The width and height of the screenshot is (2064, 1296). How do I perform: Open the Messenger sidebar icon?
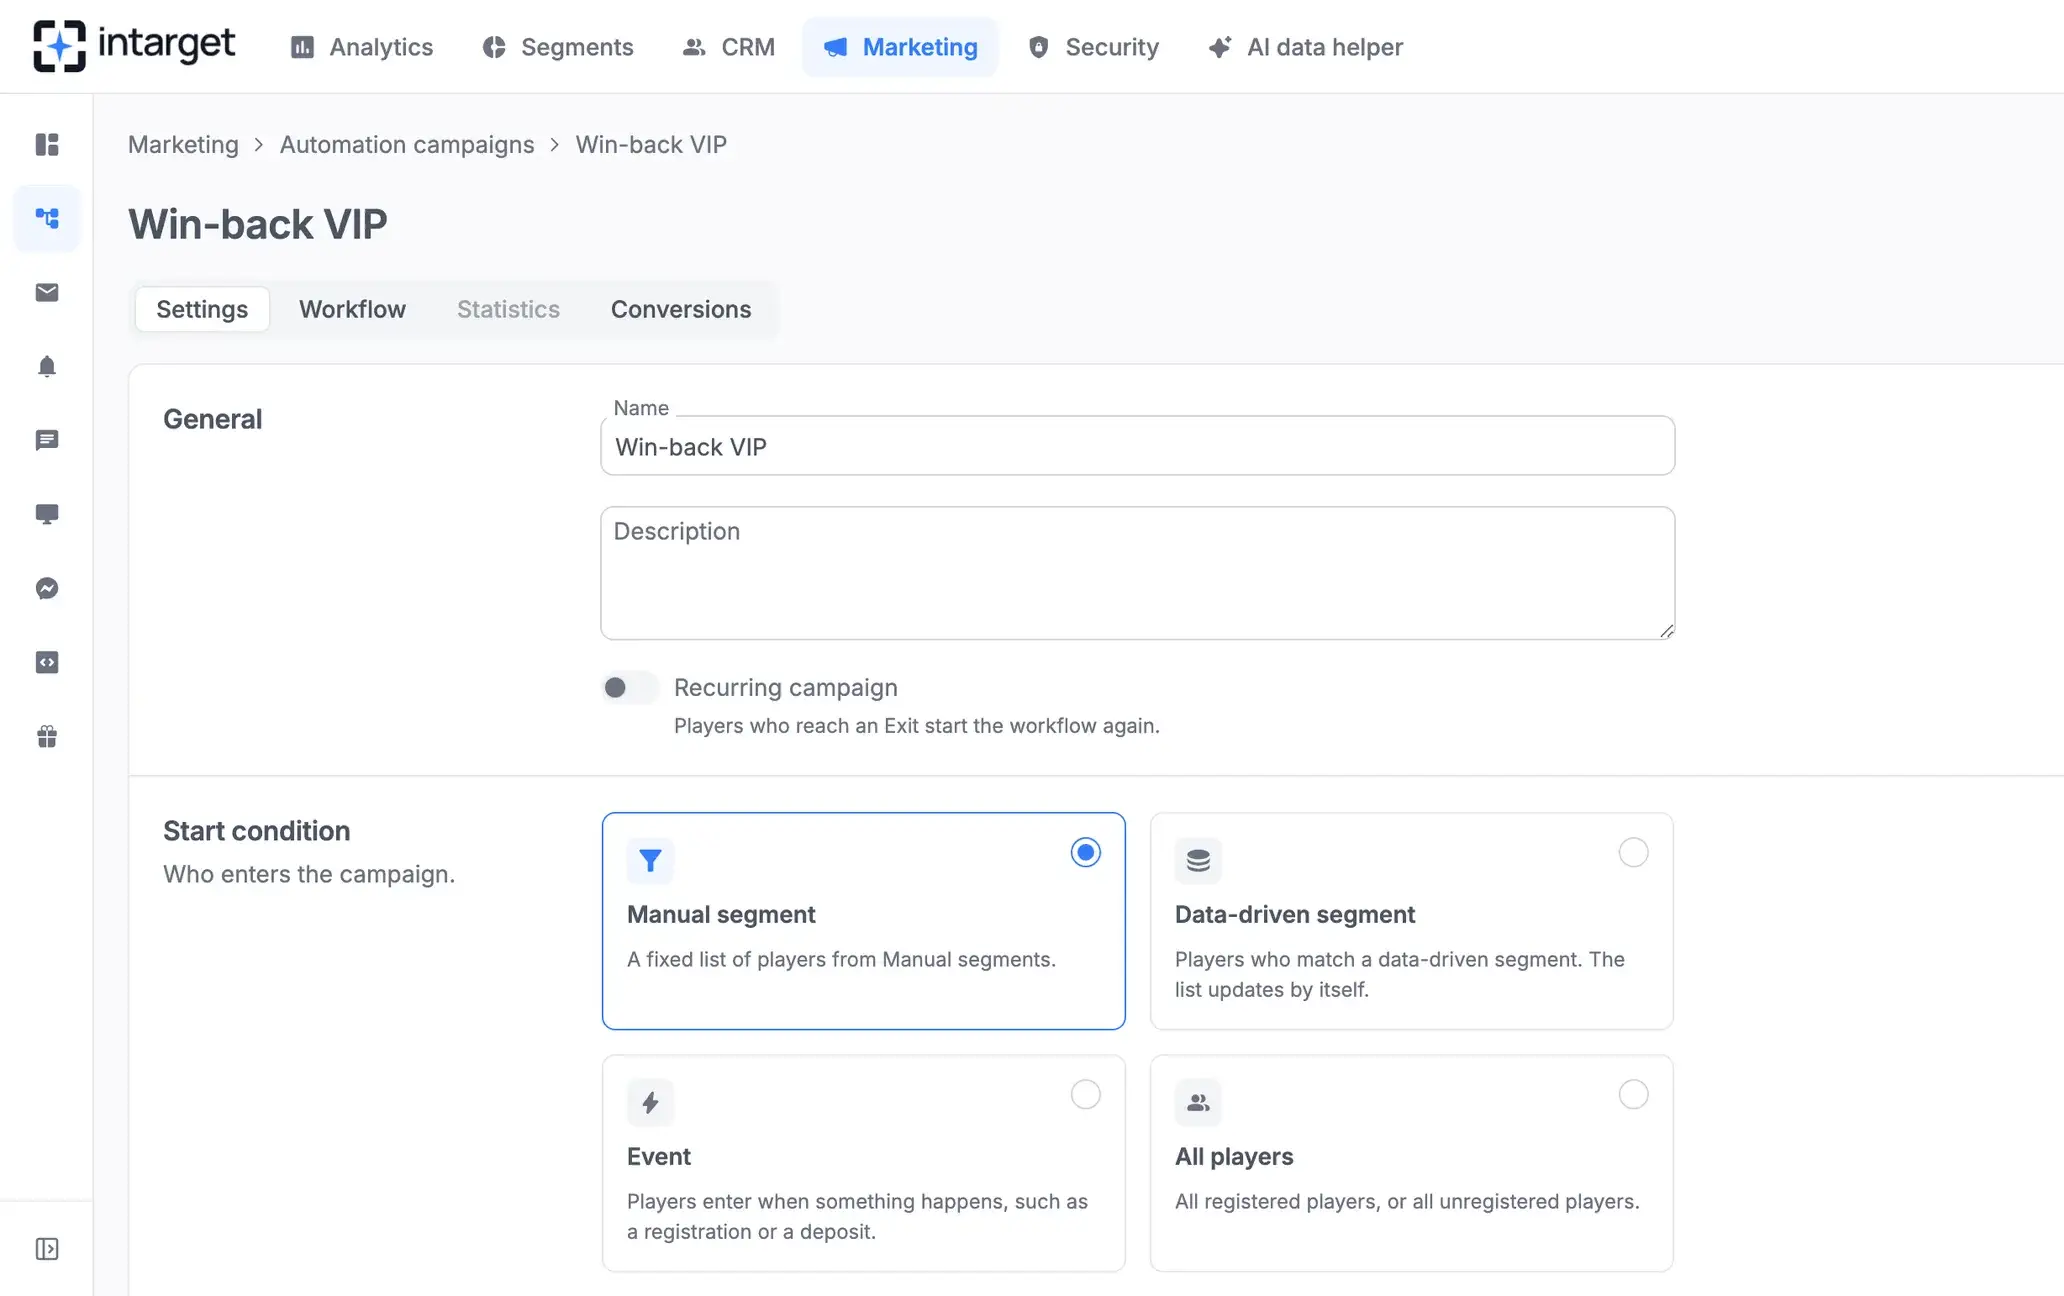click(x=47, y=588)
